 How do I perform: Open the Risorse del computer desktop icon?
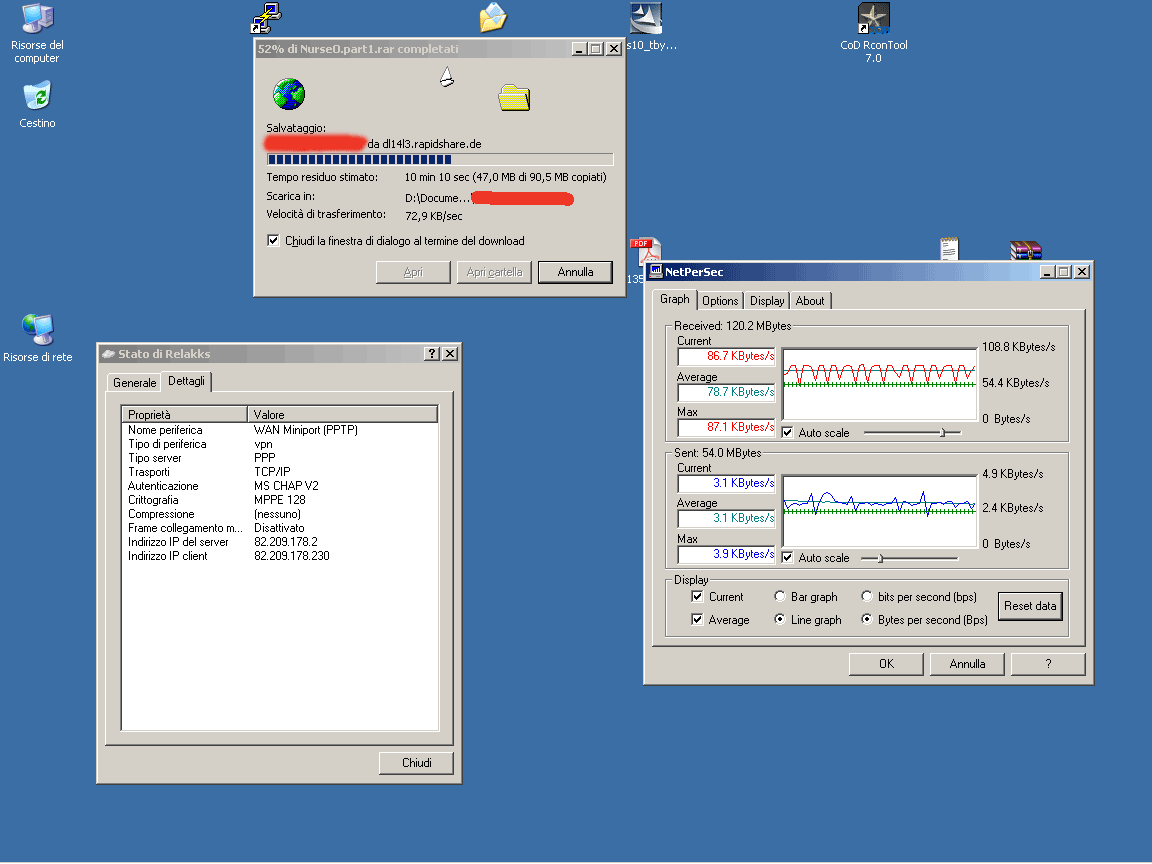tap(37, 20)
